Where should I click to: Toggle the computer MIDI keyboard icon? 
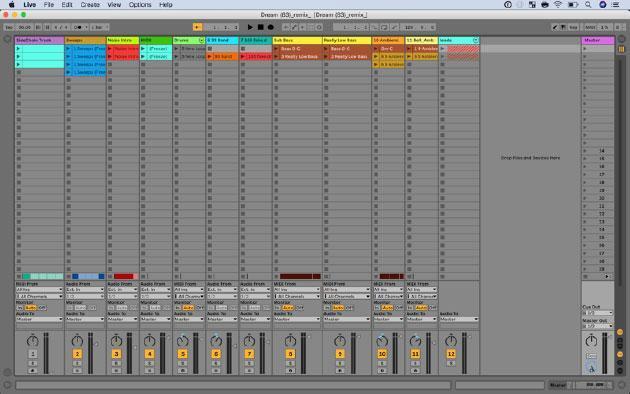point(563,27)
